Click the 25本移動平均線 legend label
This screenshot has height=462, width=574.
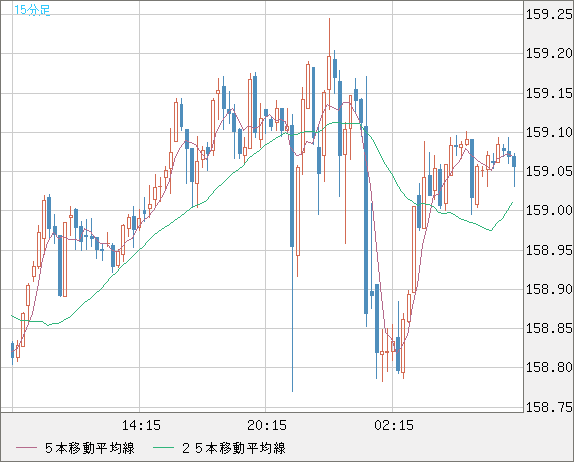(x=234, y=448)
